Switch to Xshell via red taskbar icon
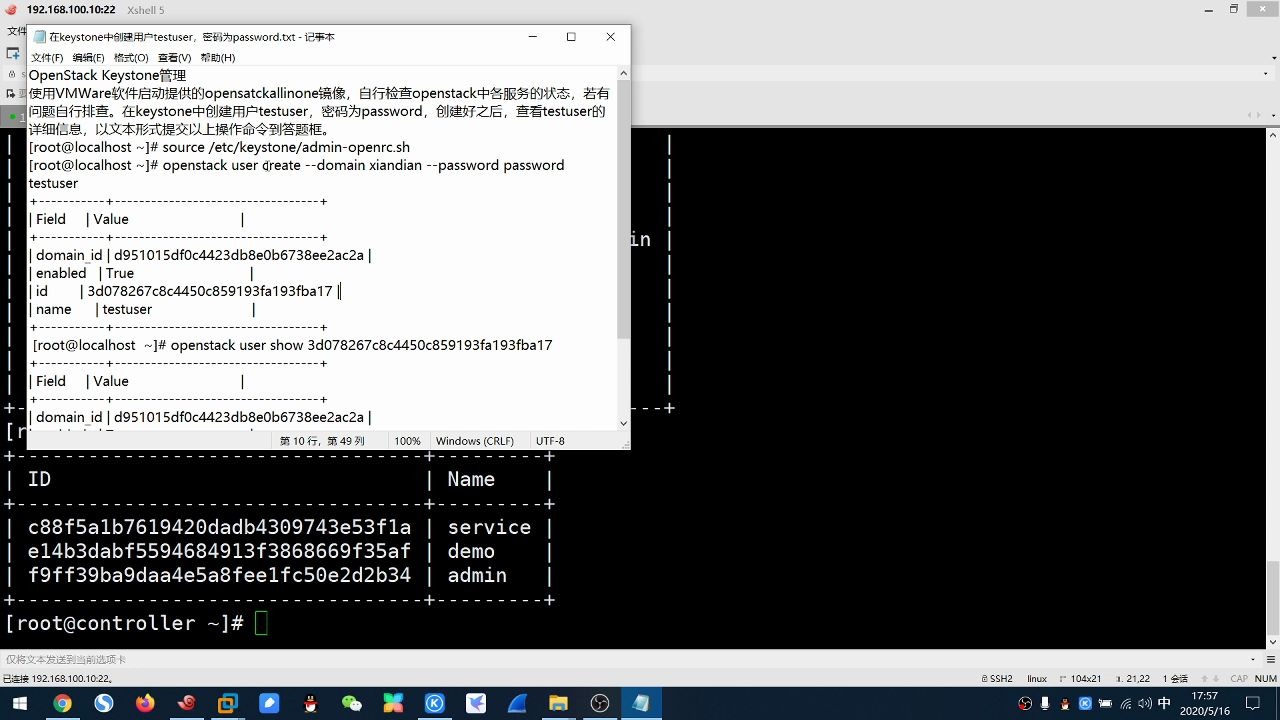This screenshot has width=1280, height=720. point(187,703)
